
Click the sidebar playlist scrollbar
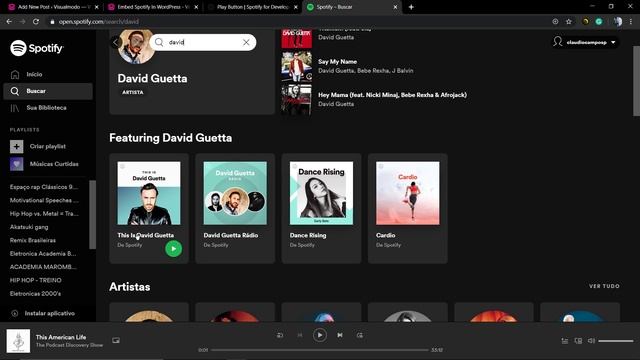pos(93,215)
